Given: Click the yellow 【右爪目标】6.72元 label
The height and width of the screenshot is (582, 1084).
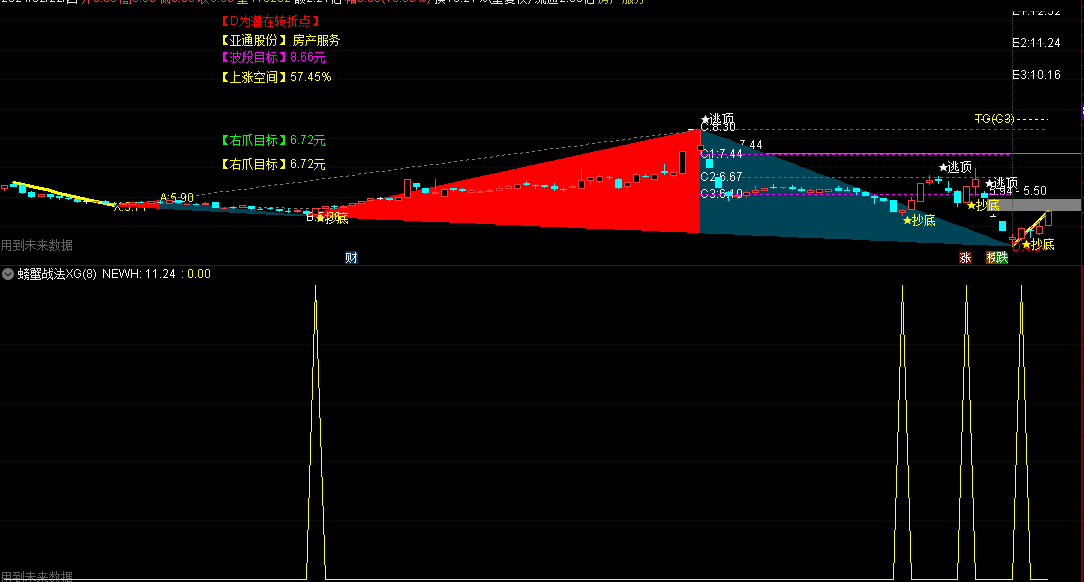Looking at the screenshot, I should [x=273, y=165].
